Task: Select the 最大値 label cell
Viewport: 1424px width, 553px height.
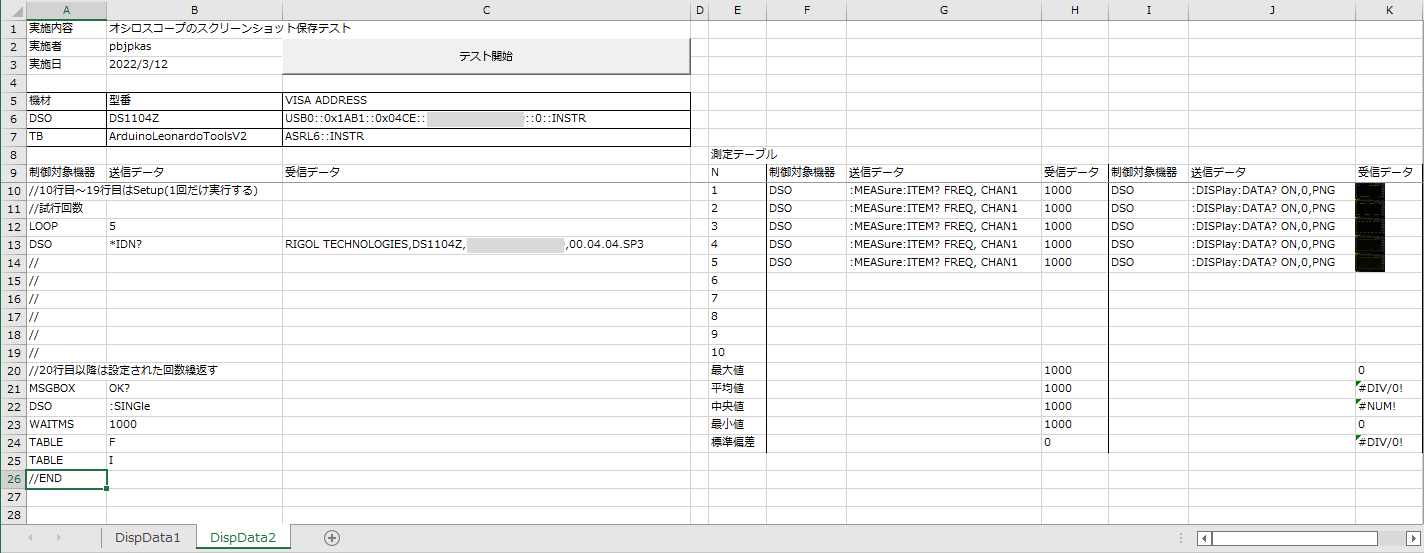Action: tap(737, 371)
